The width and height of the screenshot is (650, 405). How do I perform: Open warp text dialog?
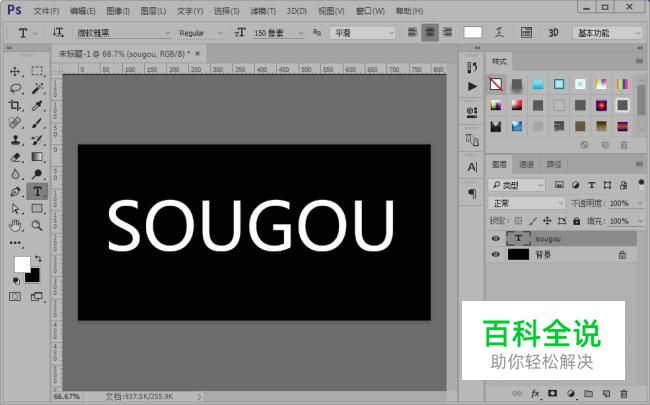click(500, 32)
